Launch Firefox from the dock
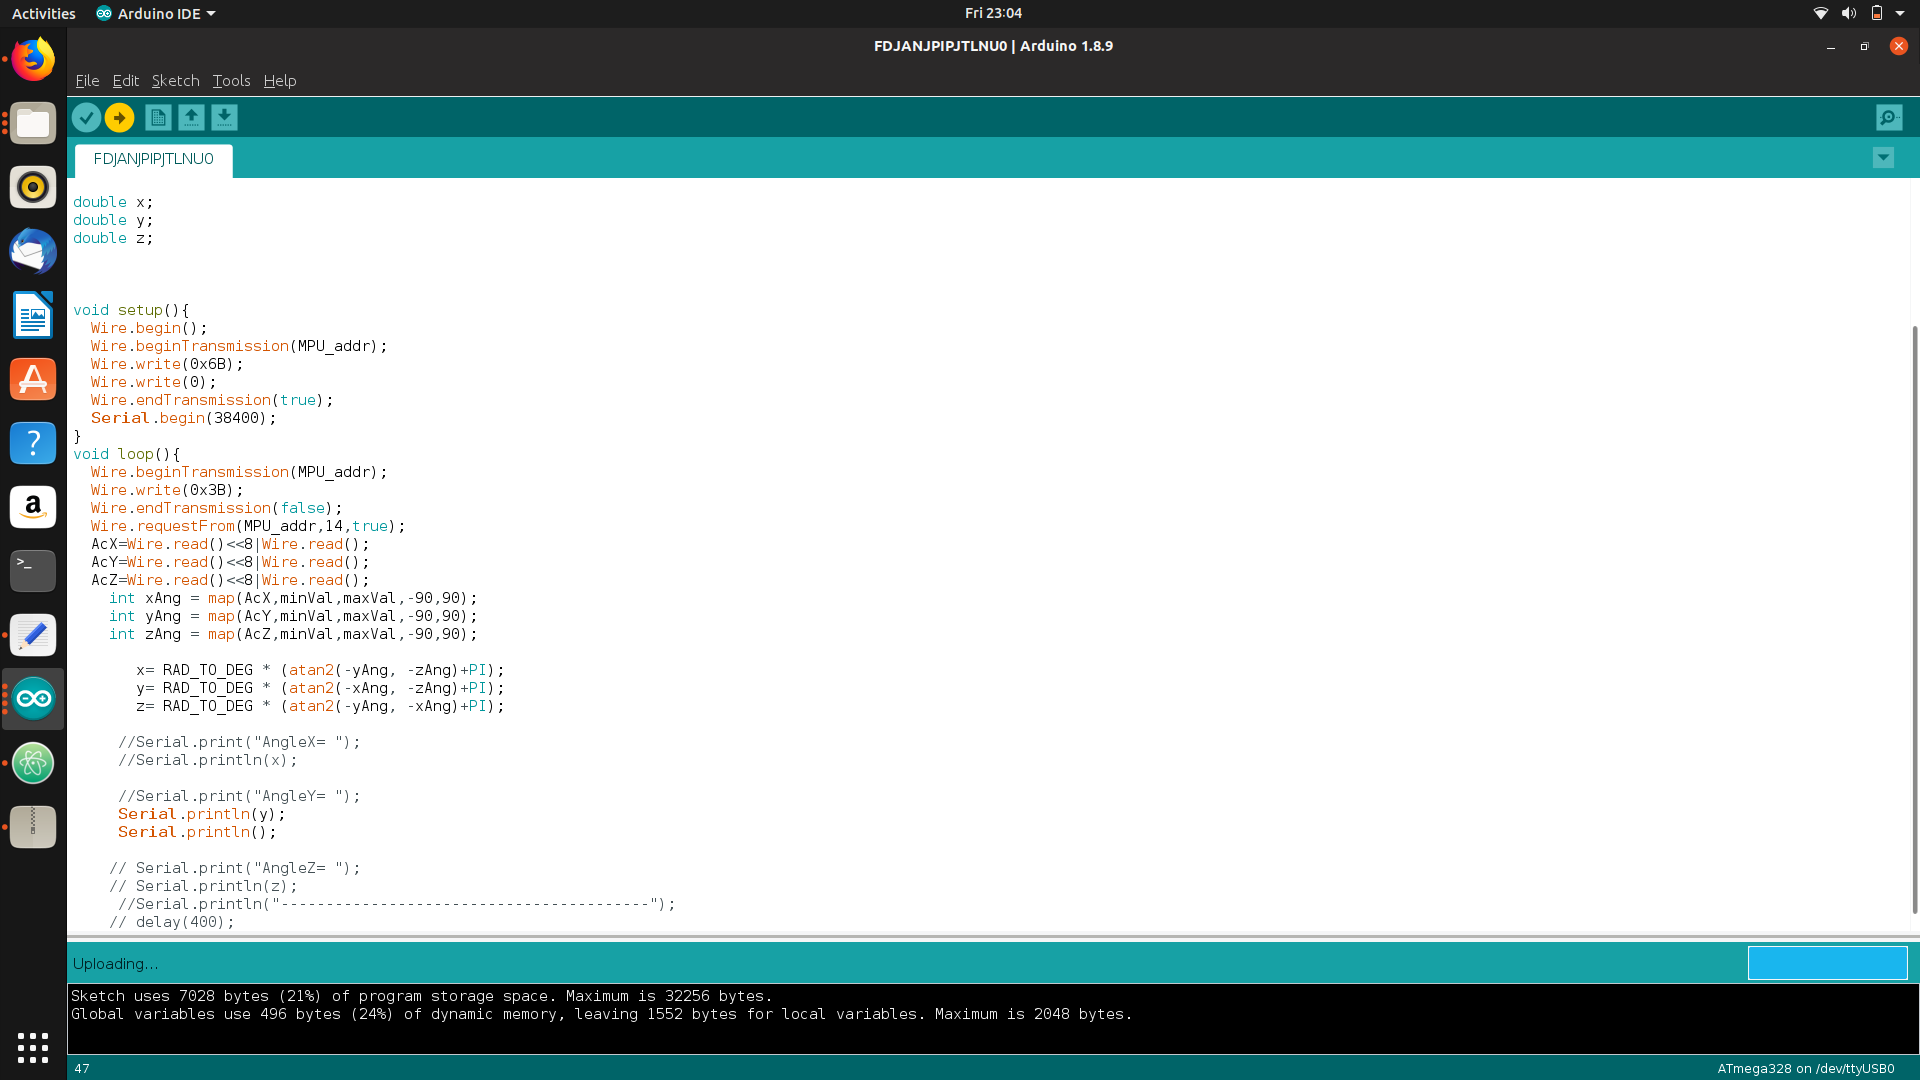 pos(33,59)
